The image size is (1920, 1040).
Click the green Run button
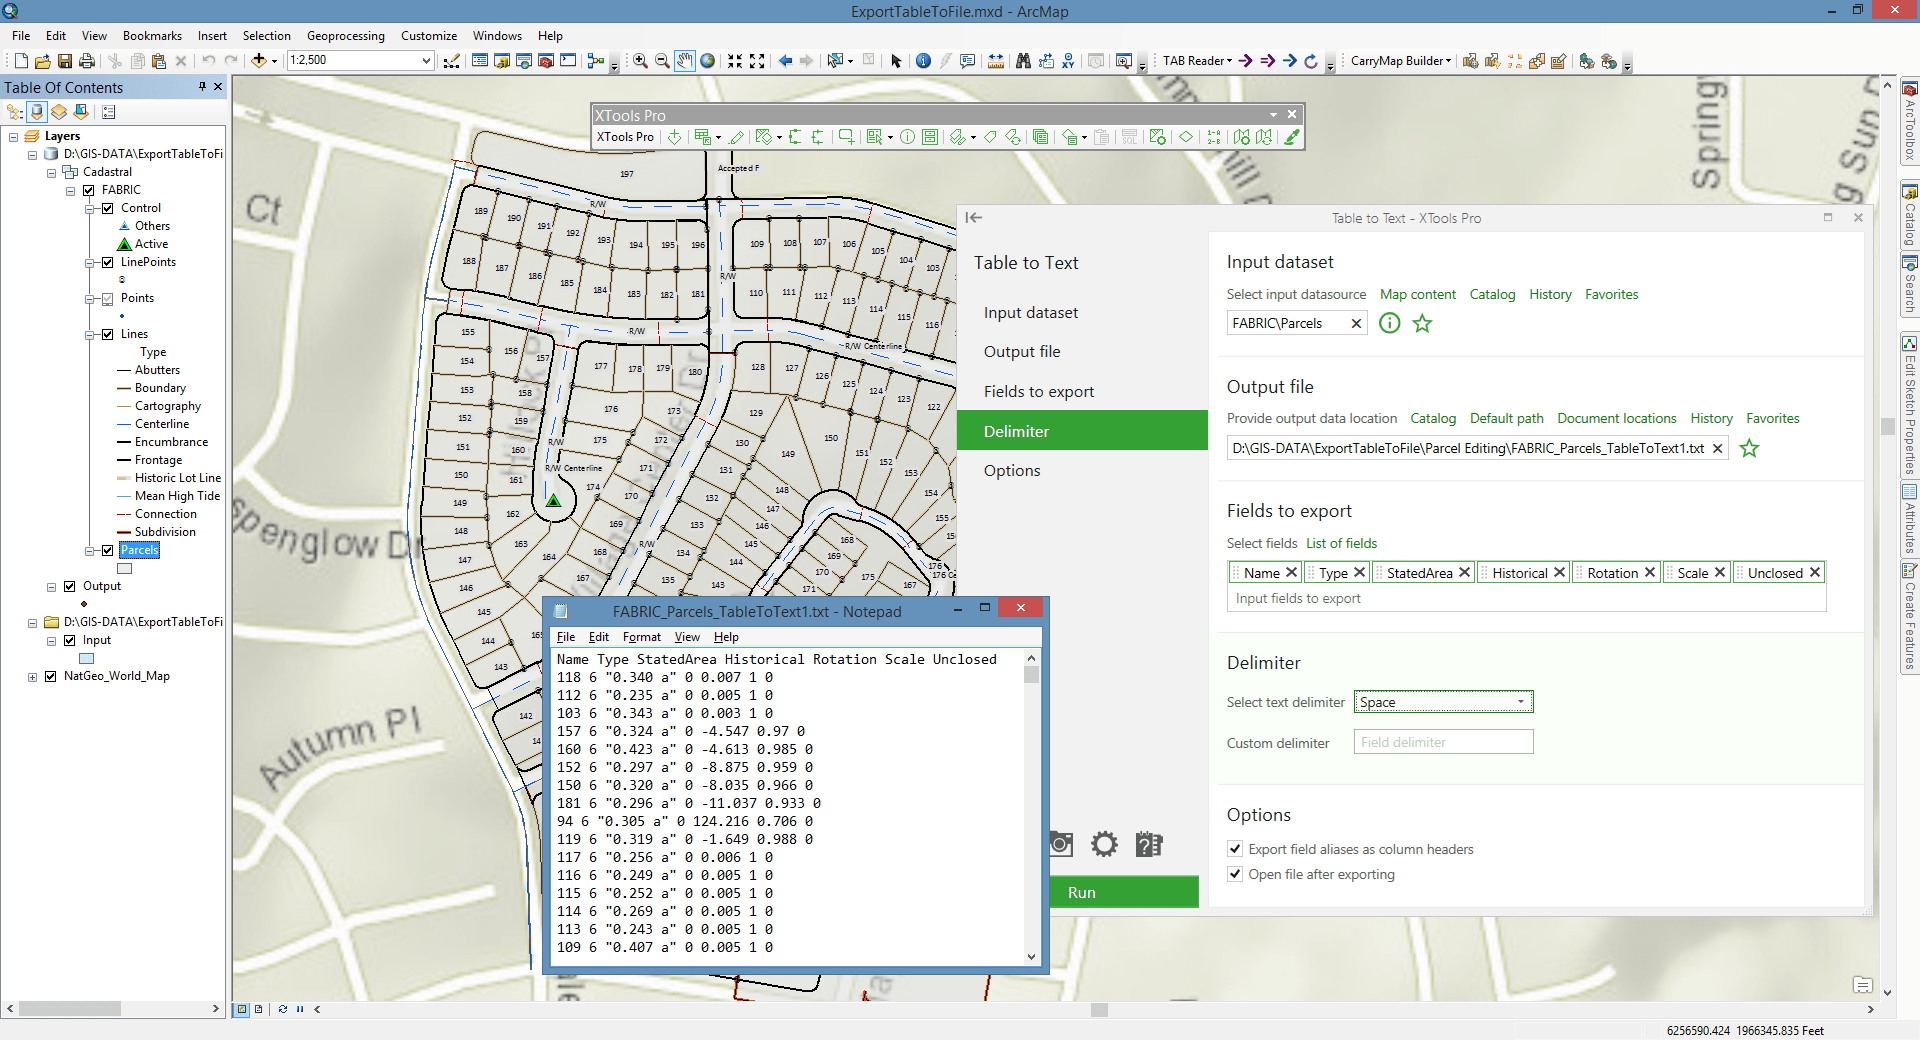[x=1124, y=892]
